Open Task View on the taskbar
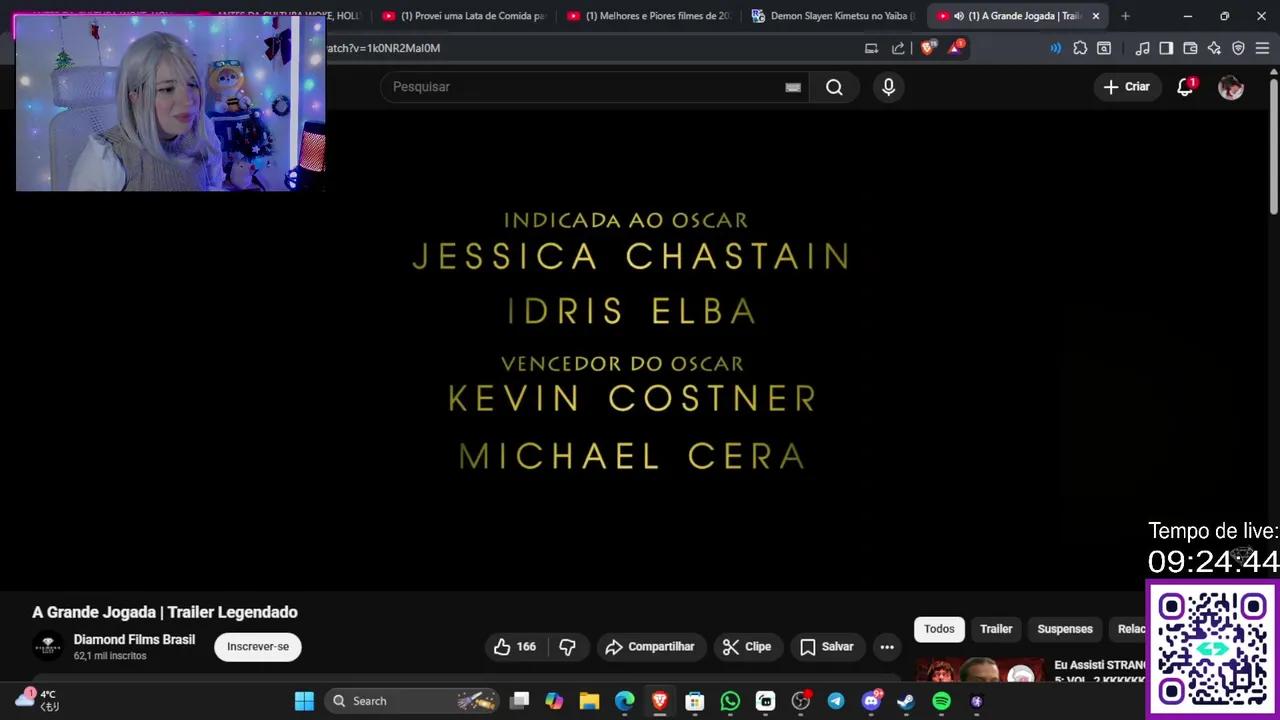This screenshot has width=1280, height=720. [x=519, y=701]
